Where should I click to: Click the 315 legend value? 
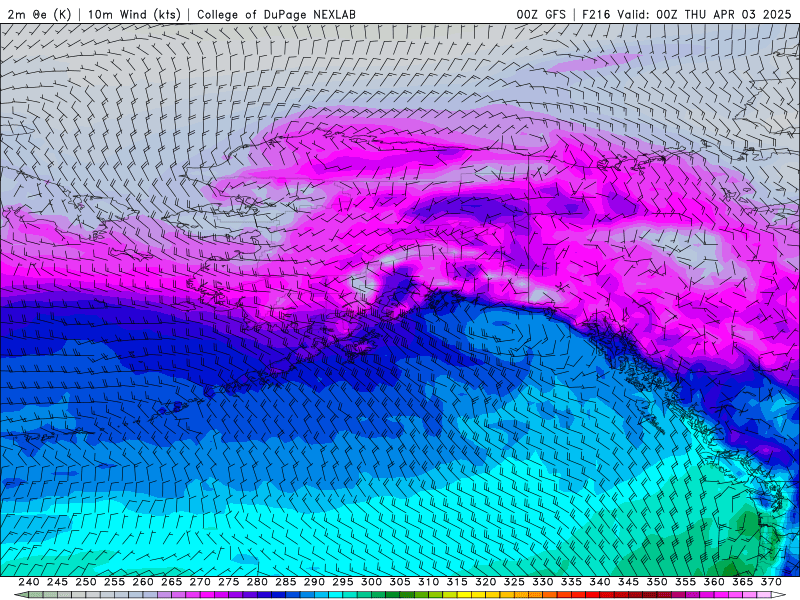[x=457, y=582]
